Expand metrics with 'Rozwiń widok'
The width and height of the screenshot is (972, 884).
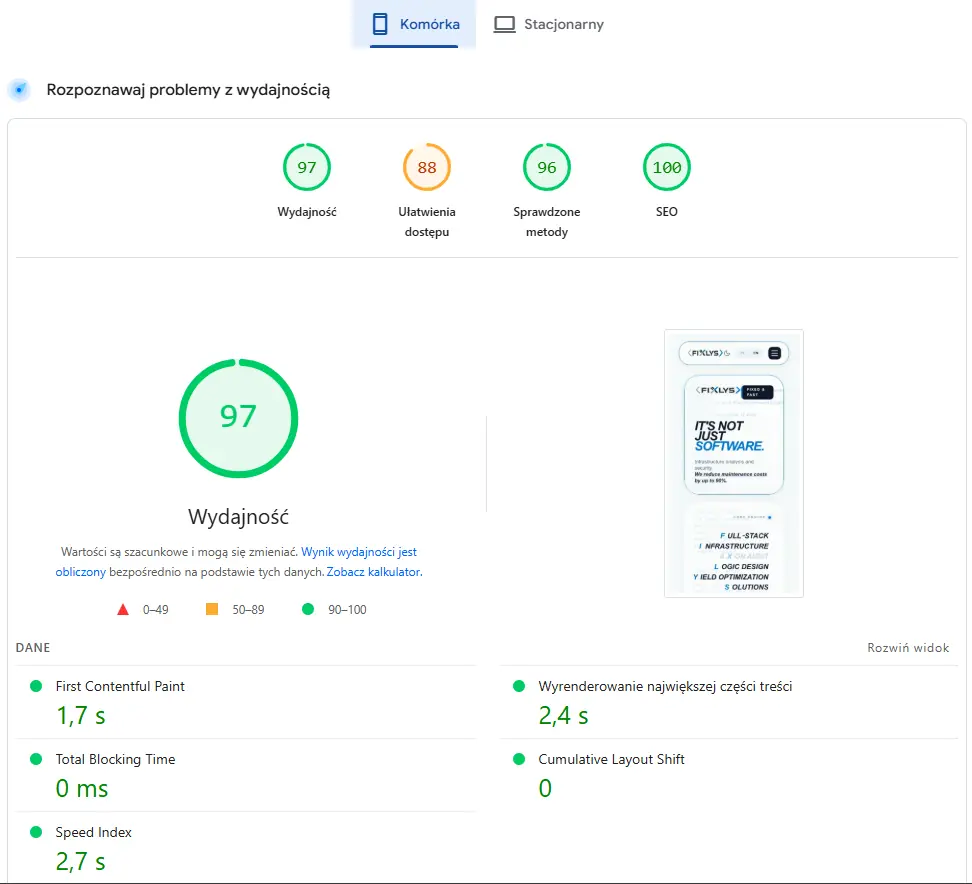point(908,648)
